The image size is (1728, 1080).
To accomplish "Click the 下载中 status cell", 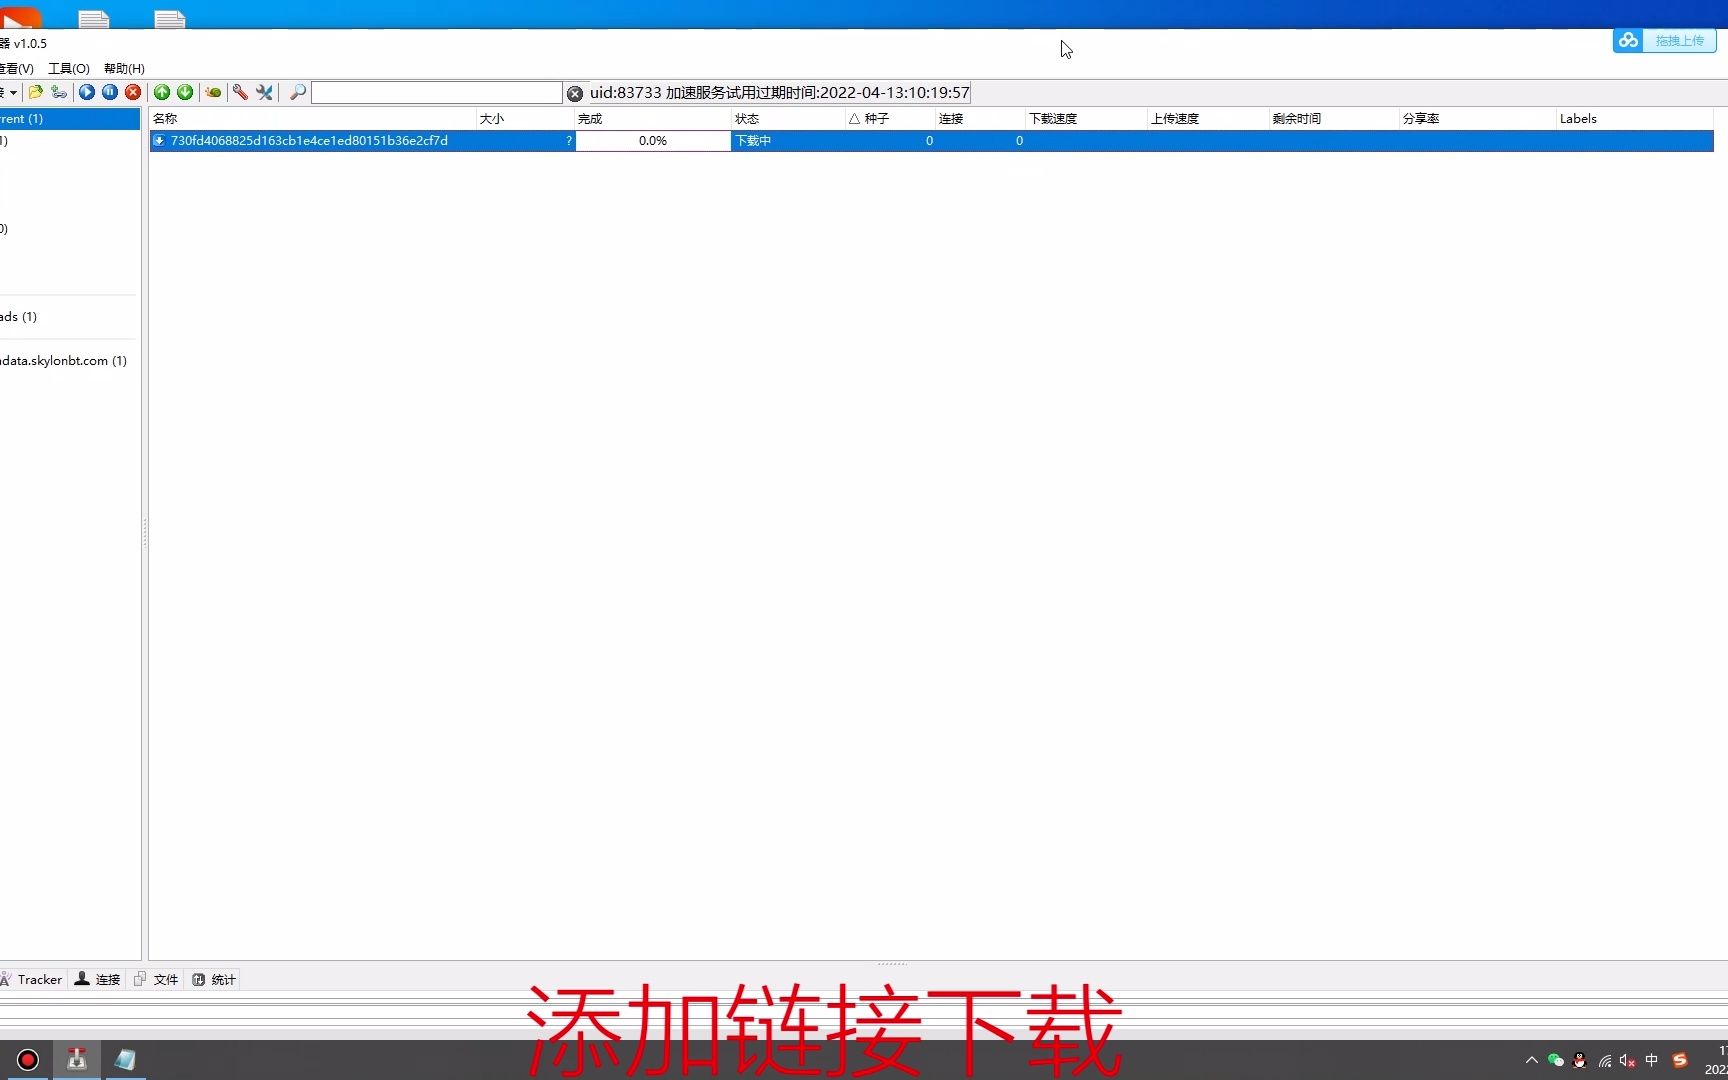I will [754, 141].
